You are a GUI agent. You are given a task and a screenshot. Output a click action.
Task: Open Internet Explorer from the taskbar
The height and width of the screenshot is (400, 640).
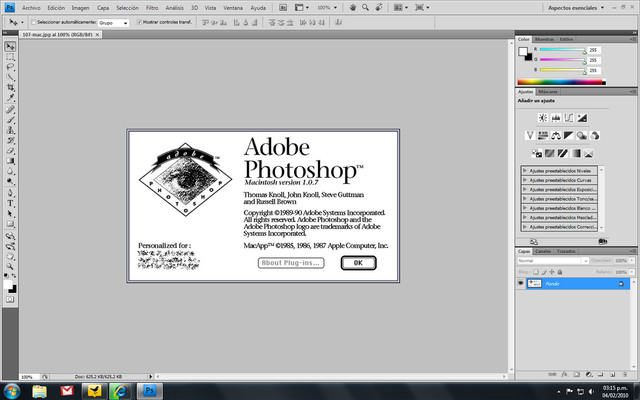point(120,391)
